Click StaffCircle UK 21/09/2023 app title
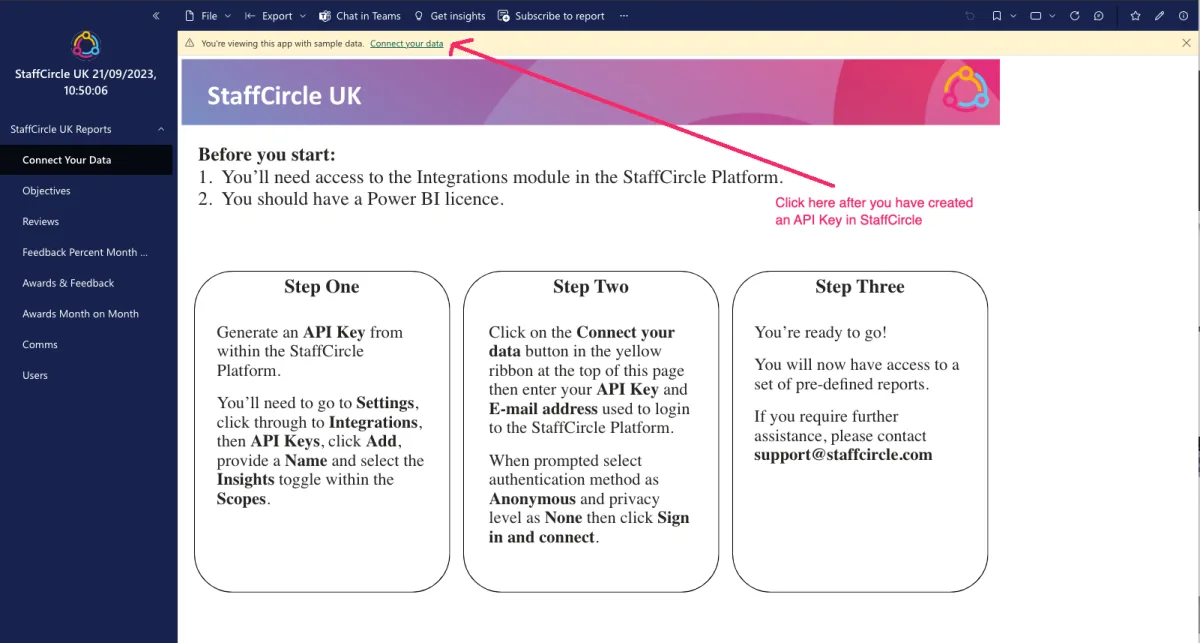The height and width of the screenshot is (643, 1200). tap(86, 82)
